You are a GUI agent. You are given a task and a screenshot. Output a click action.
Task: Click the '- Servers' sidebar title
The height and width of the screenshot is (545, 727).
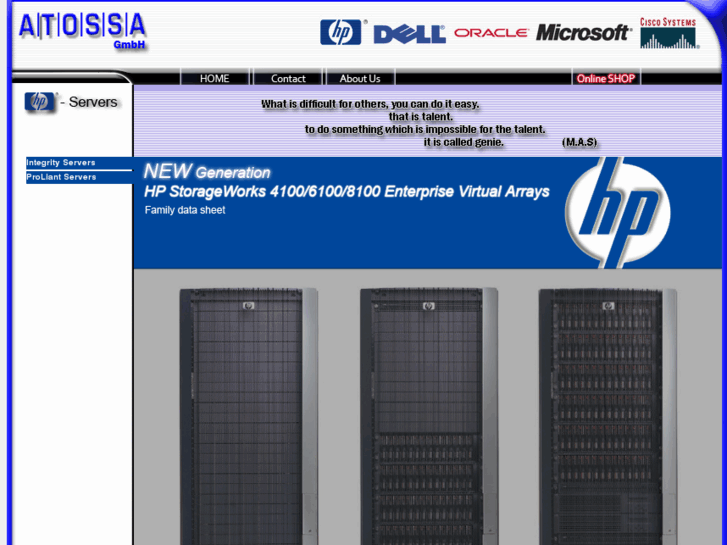point(89,102)
